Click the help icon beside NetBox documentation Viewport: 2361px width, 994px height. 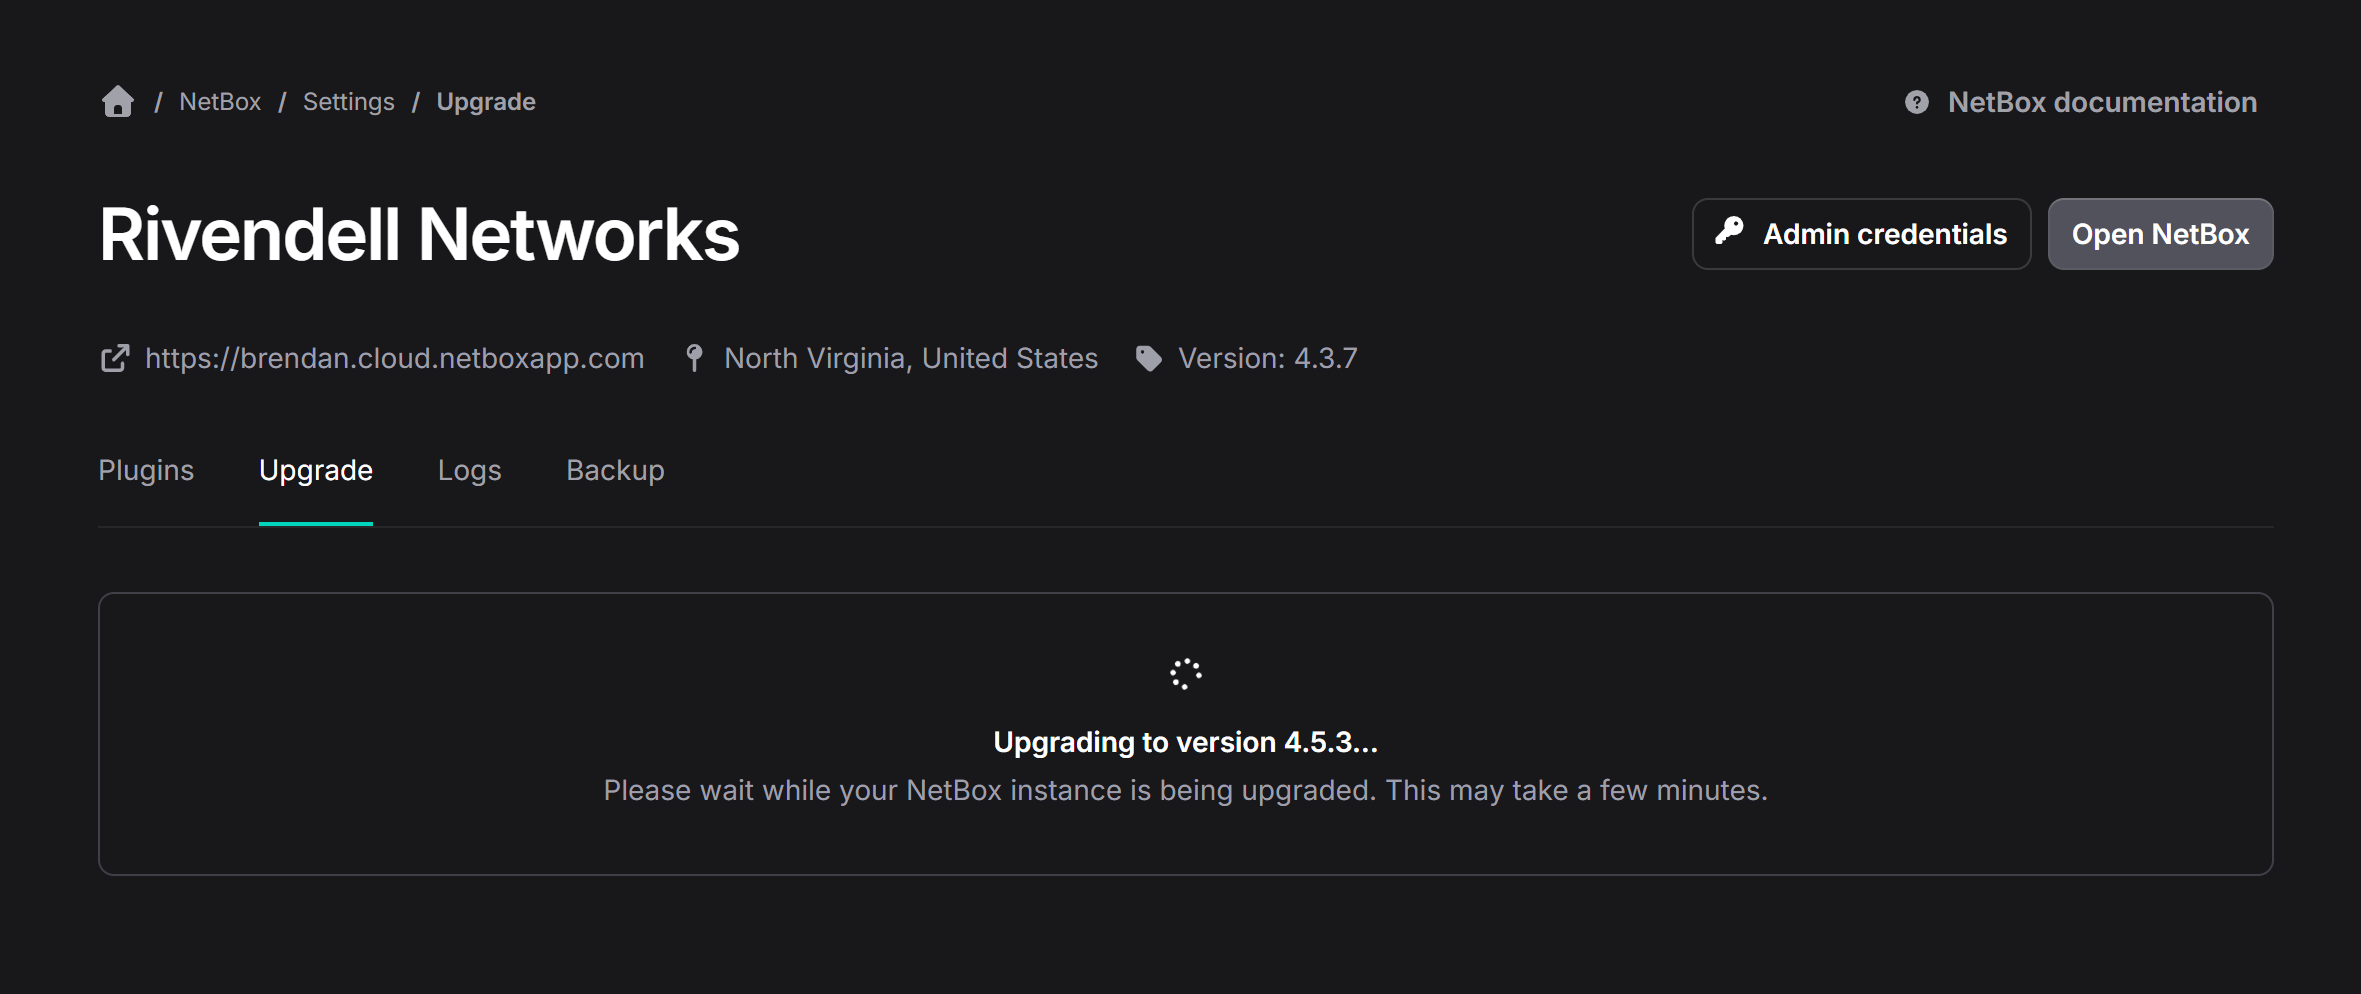pos(1915,101)
